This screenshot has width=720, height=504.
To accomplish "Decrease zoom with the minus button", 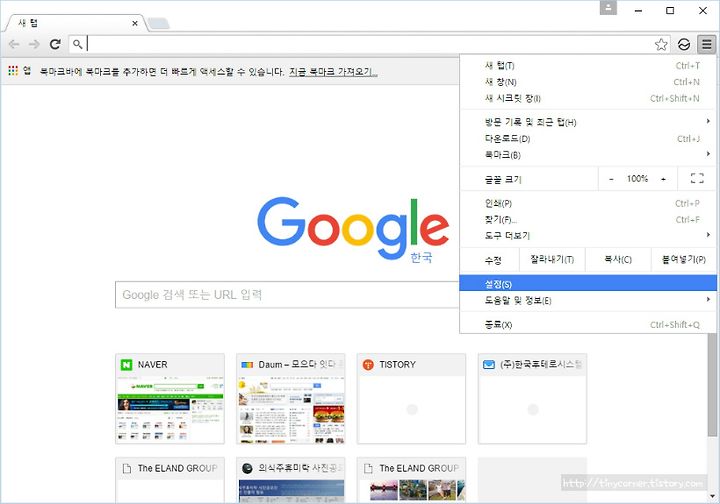I will (x=611, y=179).
